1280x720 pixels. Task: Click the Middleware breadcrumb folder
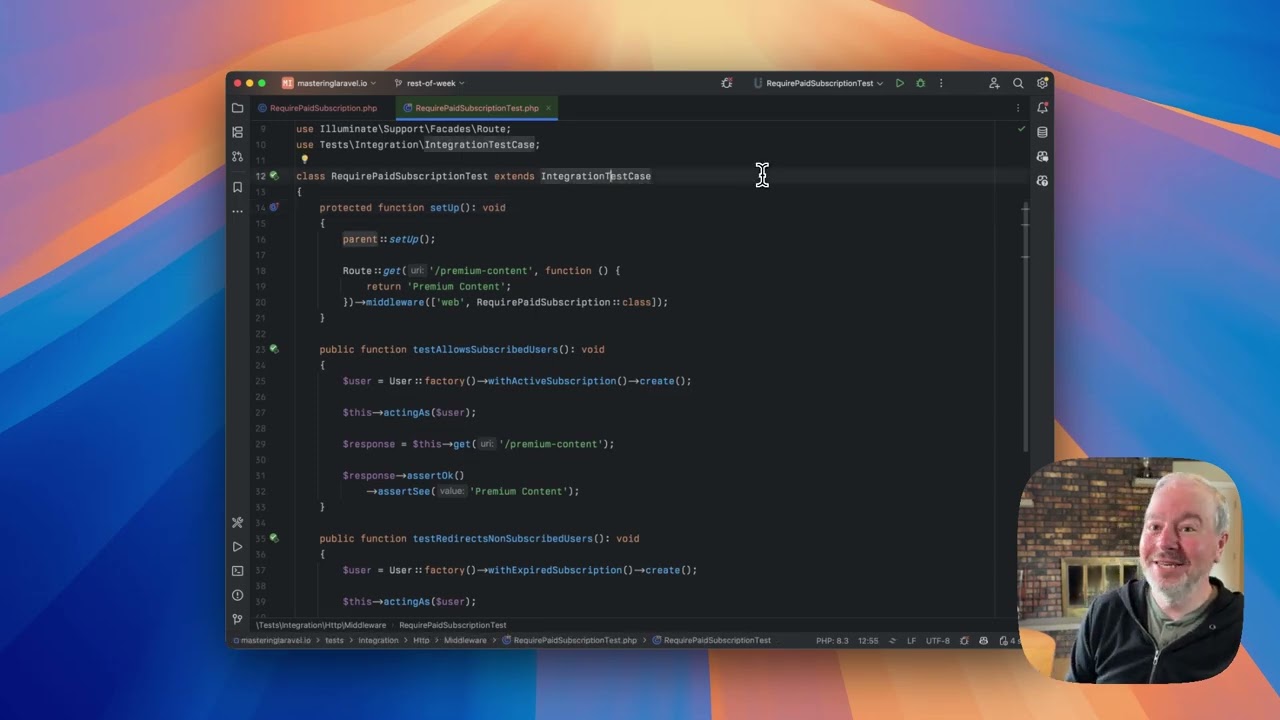coord(465,640)
